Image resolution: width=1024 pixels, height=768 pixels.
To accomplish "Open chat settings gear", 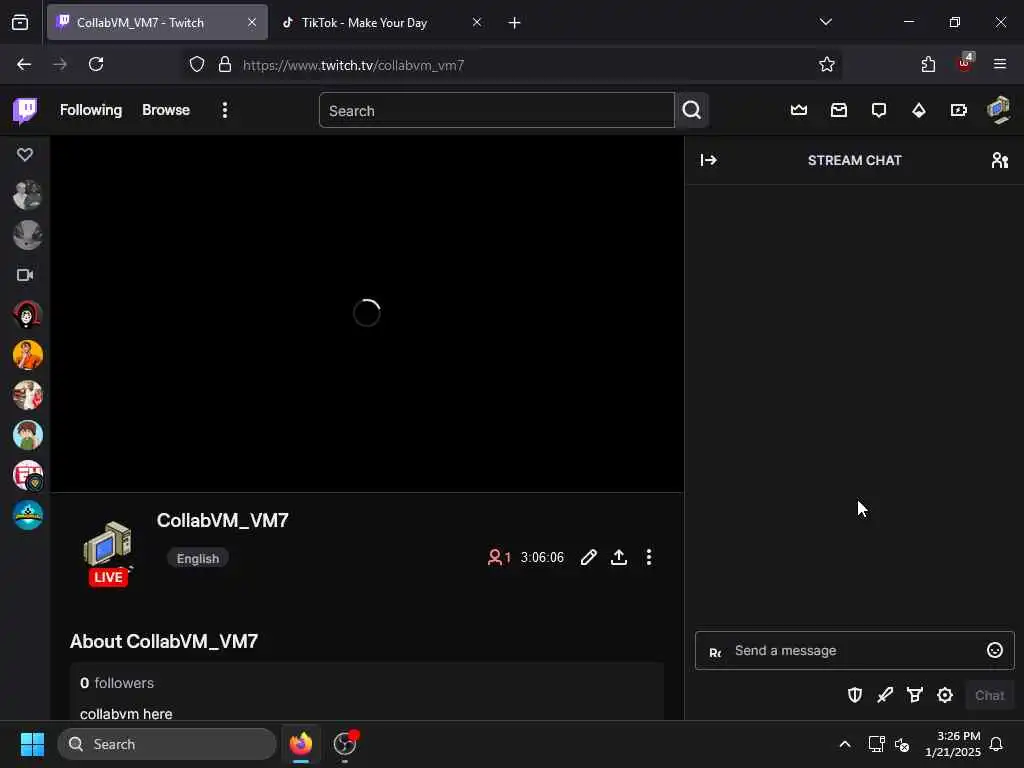I will coord(945,696).
